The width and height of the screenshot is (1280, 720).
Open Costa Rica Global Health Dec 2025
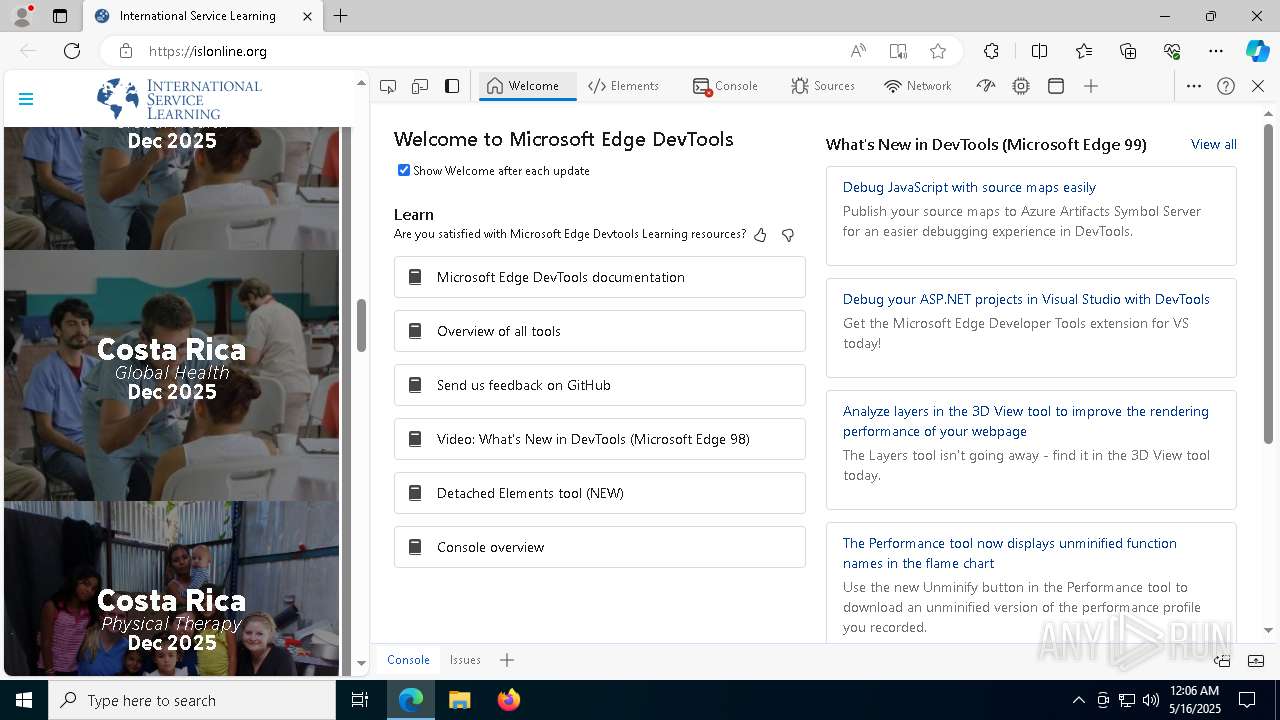[x=172, y=375]
